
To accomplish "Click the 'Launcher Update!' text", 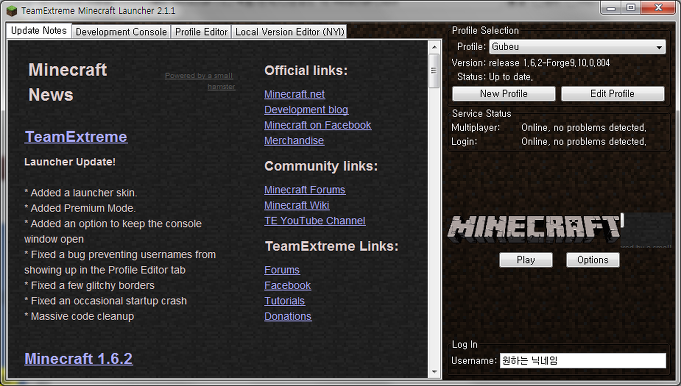I will 70,162.
